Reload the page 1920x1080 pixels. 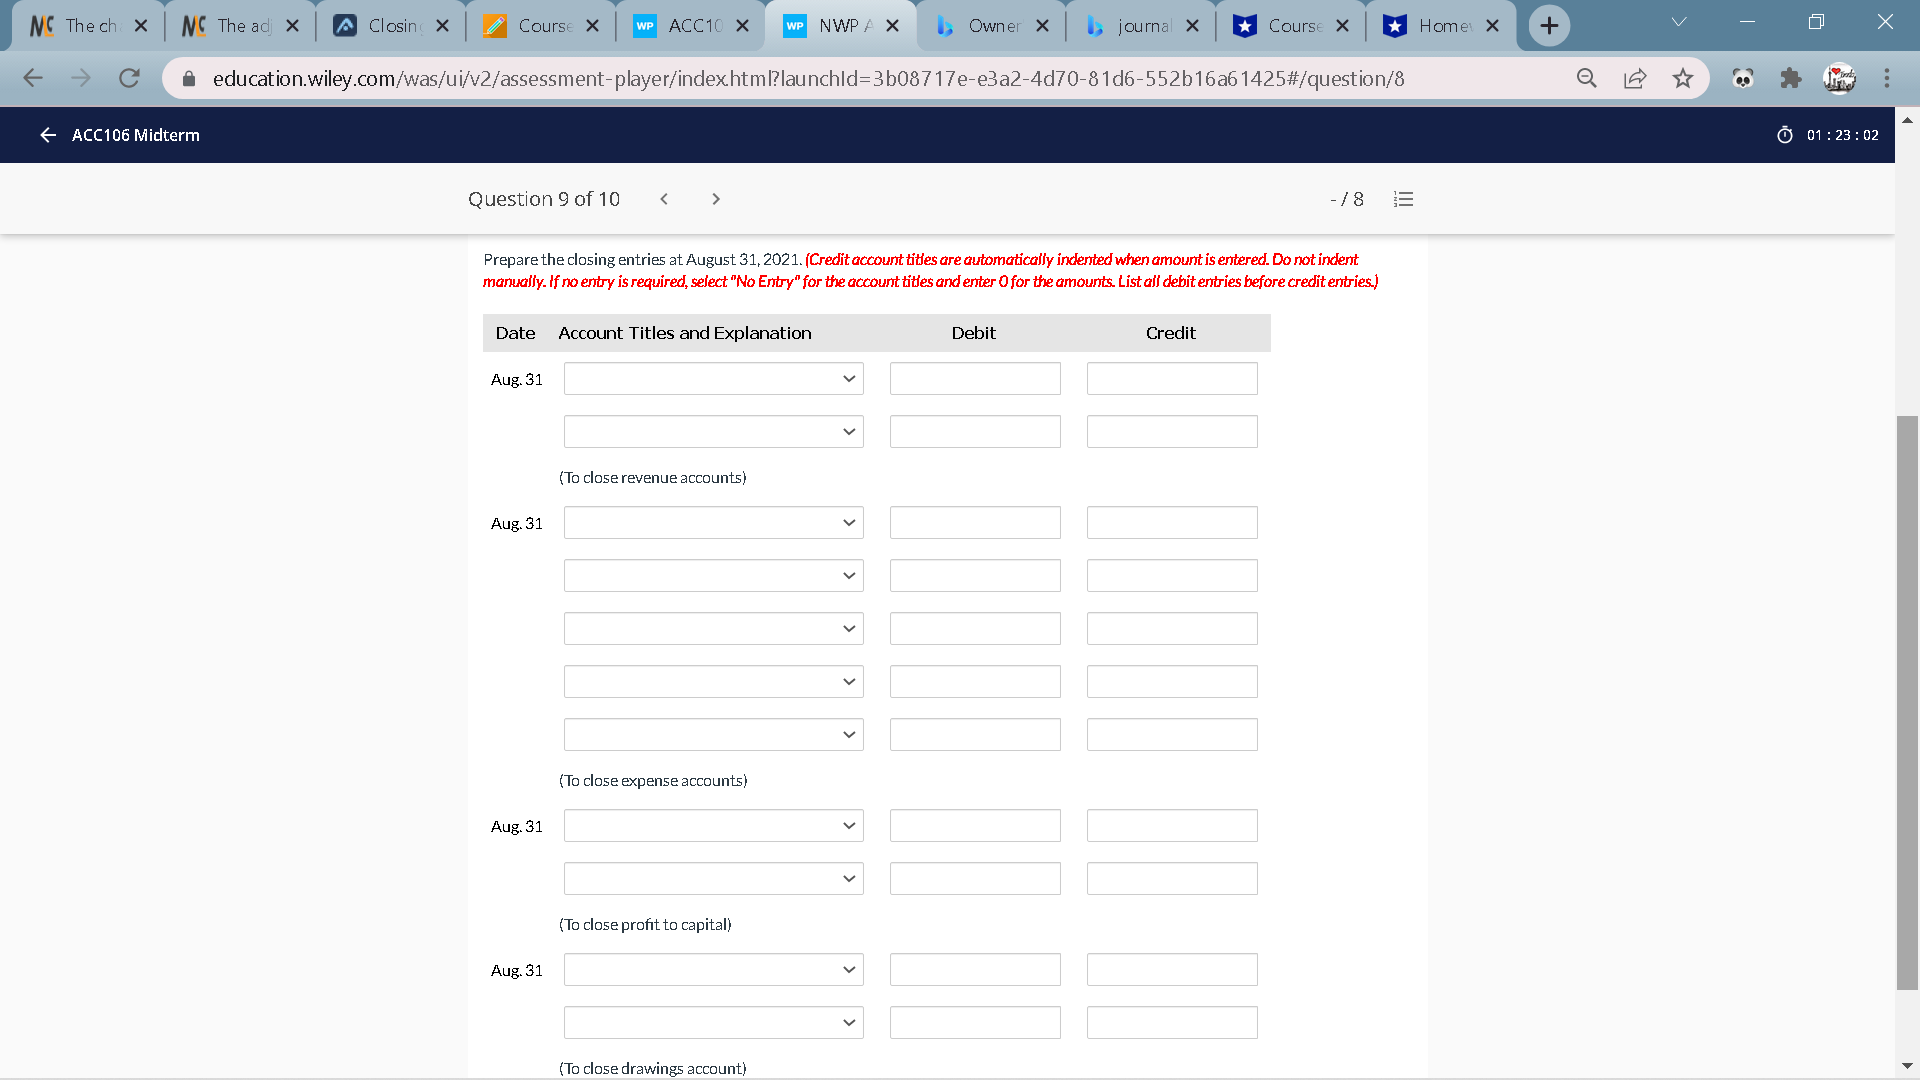coord(129,78)
